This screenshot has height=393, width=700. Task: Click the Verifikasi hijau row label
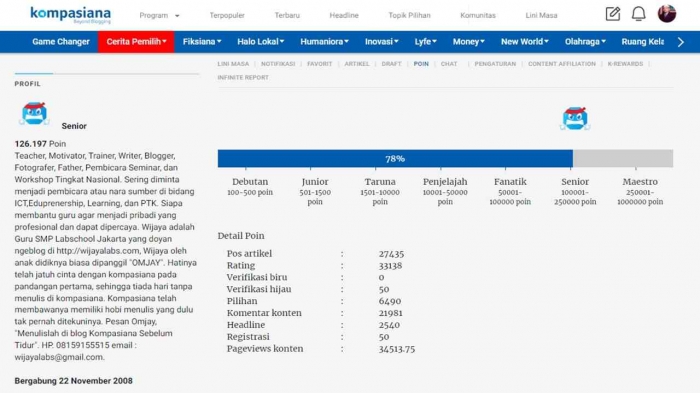tap(259, 289)
